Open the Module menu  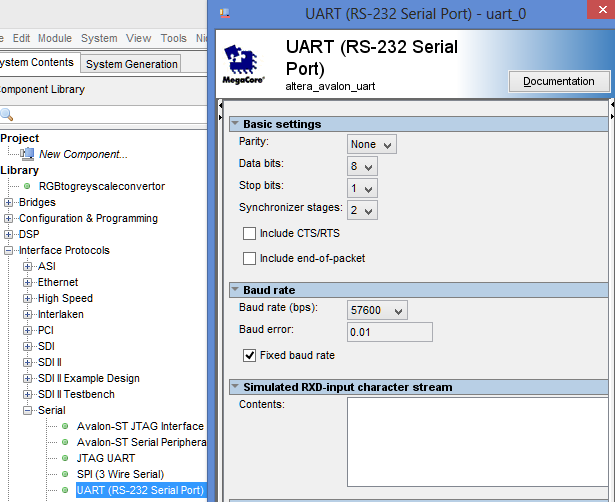55,38
